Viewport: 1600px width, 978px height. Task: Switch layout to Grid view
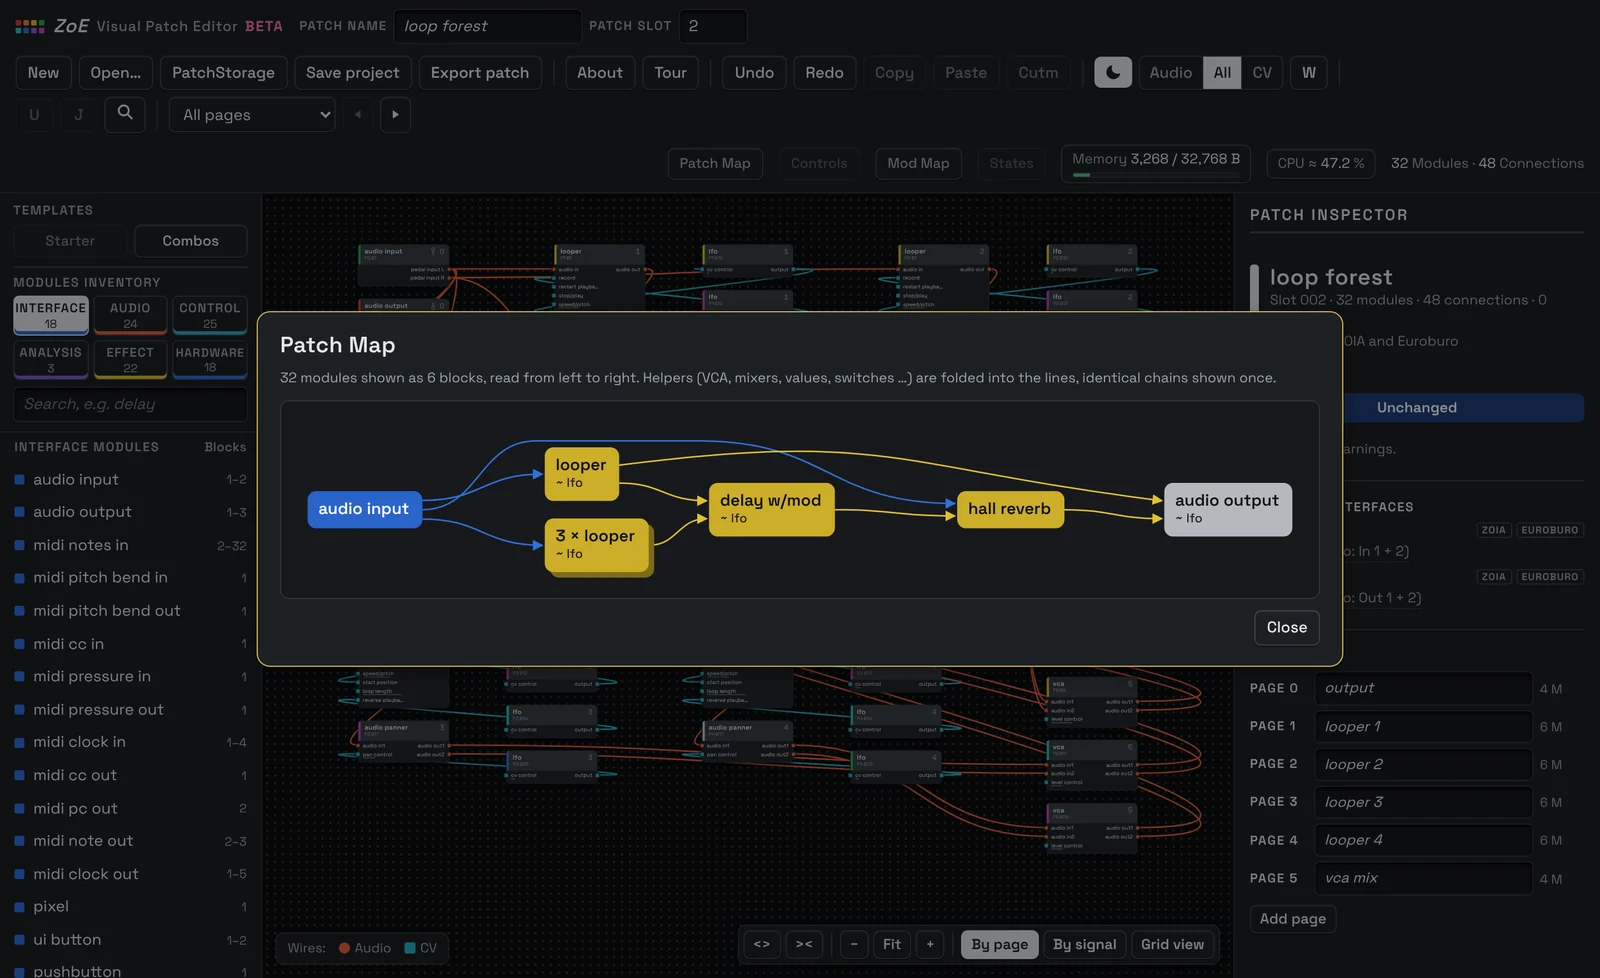click(x=1173, y=944)
